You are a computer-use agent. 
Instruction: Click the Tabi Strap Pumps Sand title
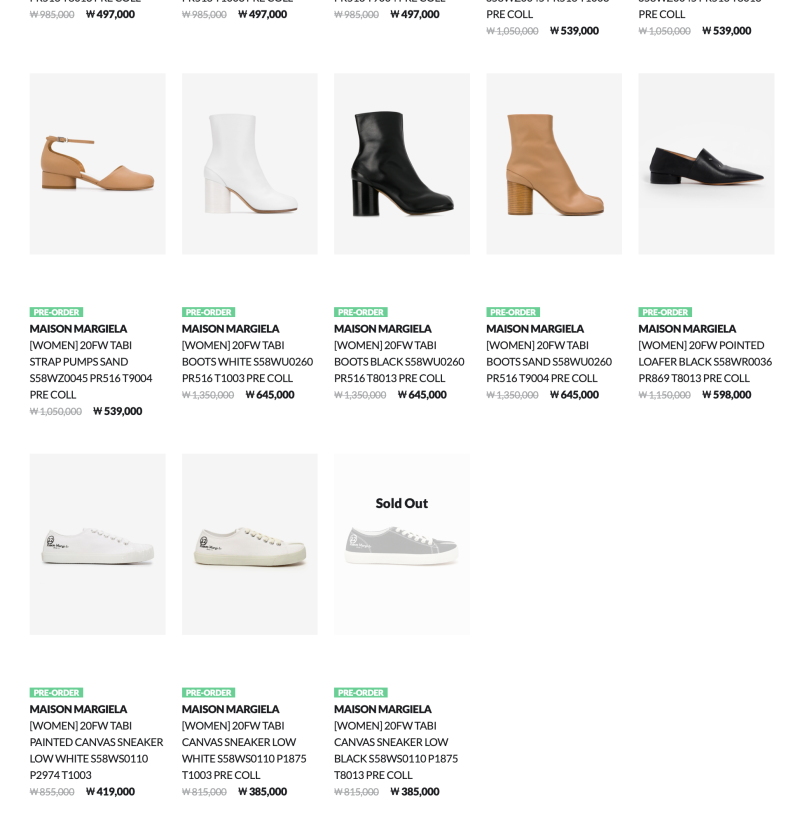91,370
